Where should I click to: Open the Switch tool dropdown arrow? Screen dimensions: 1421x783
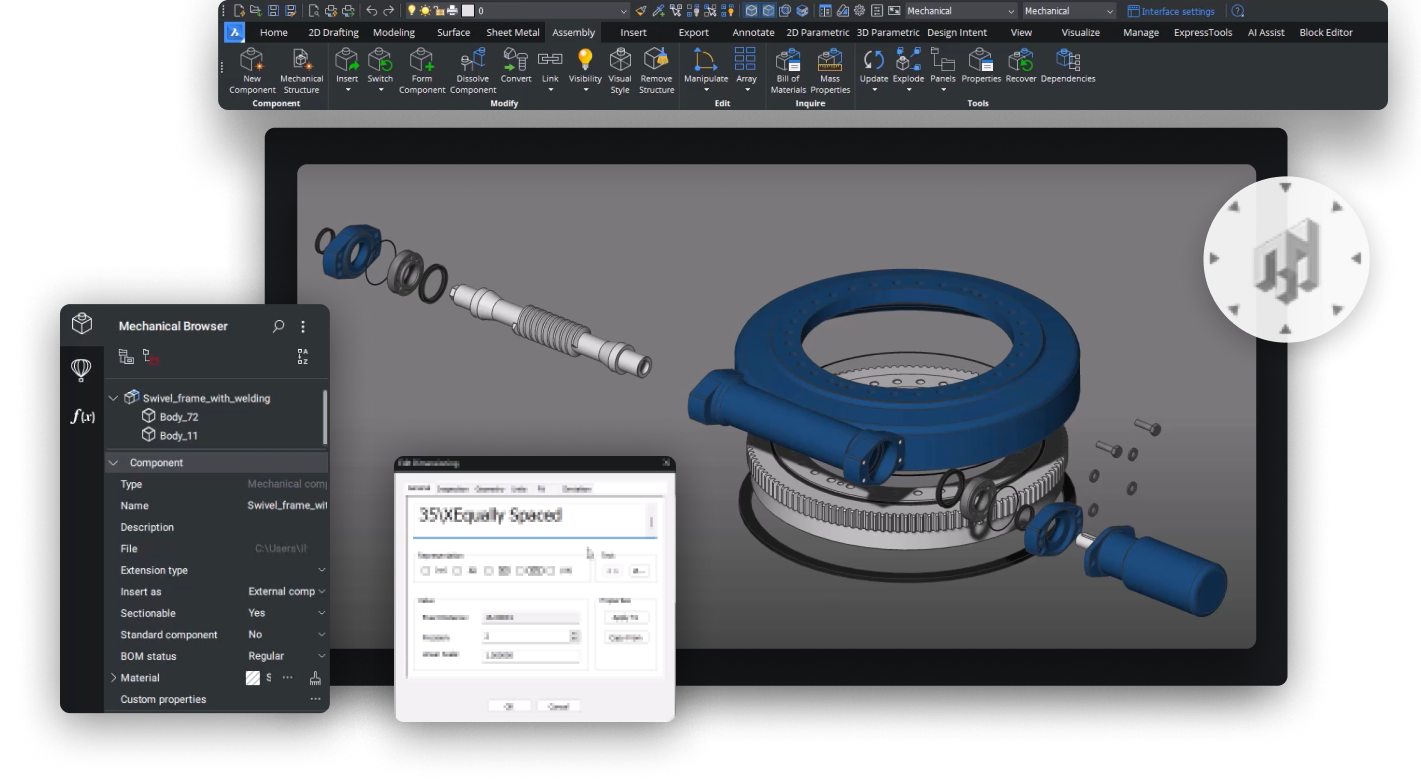tap(380, 90)
